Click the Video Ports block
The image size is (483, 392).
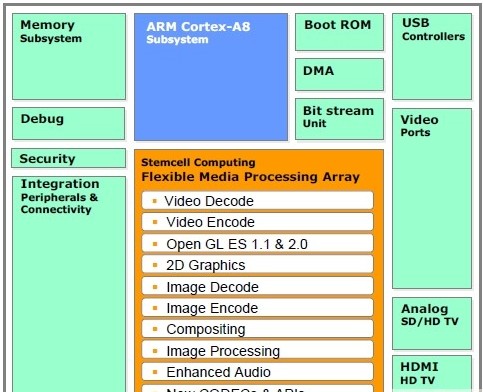point(432,198)
